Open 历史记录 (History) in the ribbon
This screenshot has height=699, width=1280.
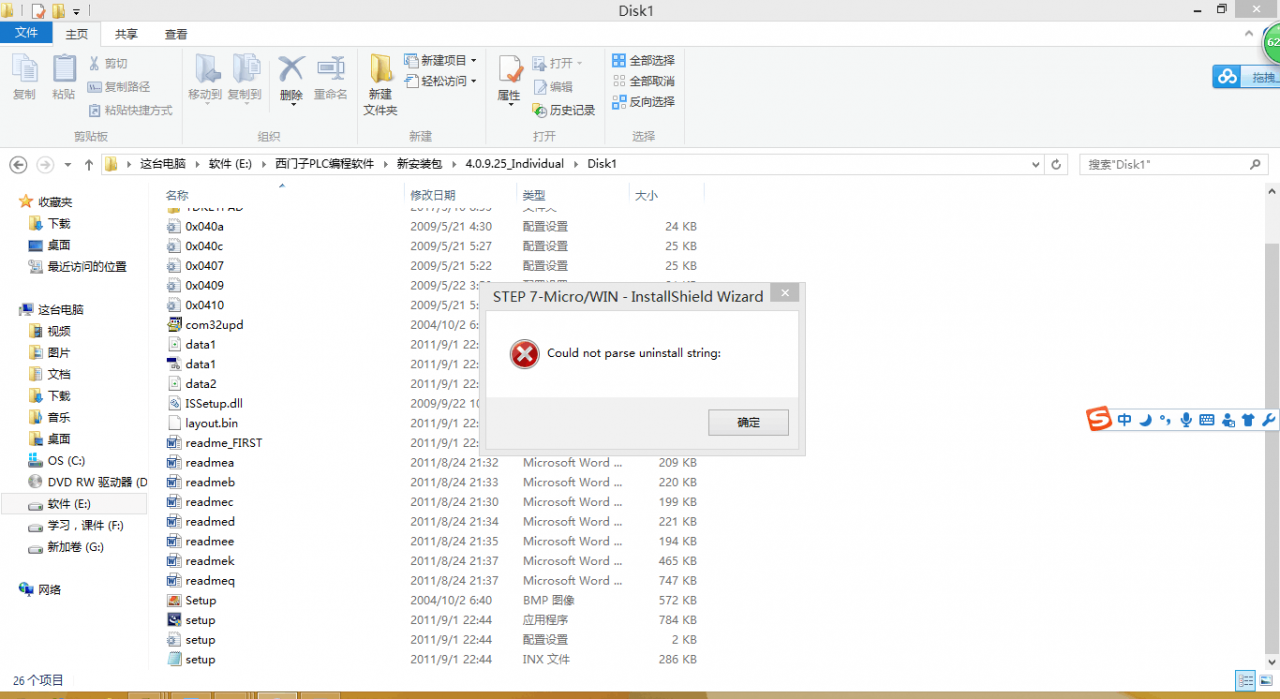(x=564, y=110)
